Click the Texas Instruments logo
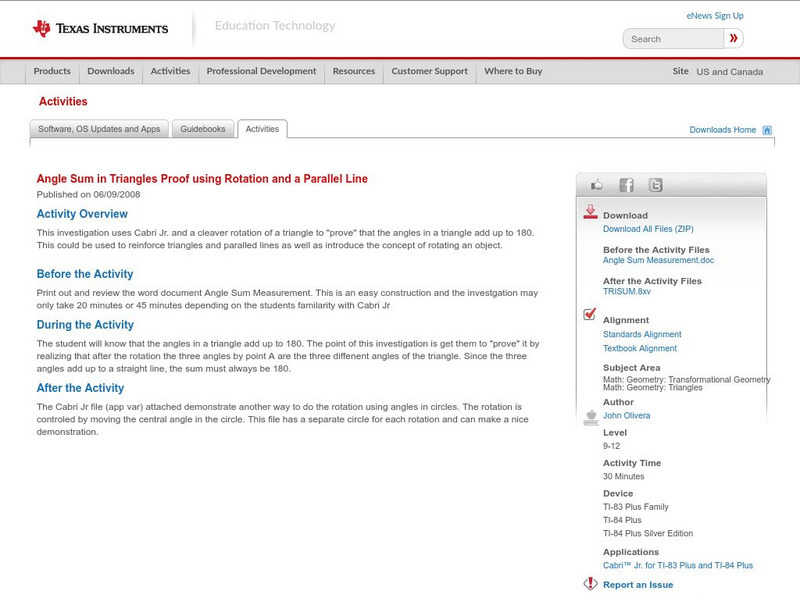Viewport: 800px width, 598px height. click(x=100, y=29)
